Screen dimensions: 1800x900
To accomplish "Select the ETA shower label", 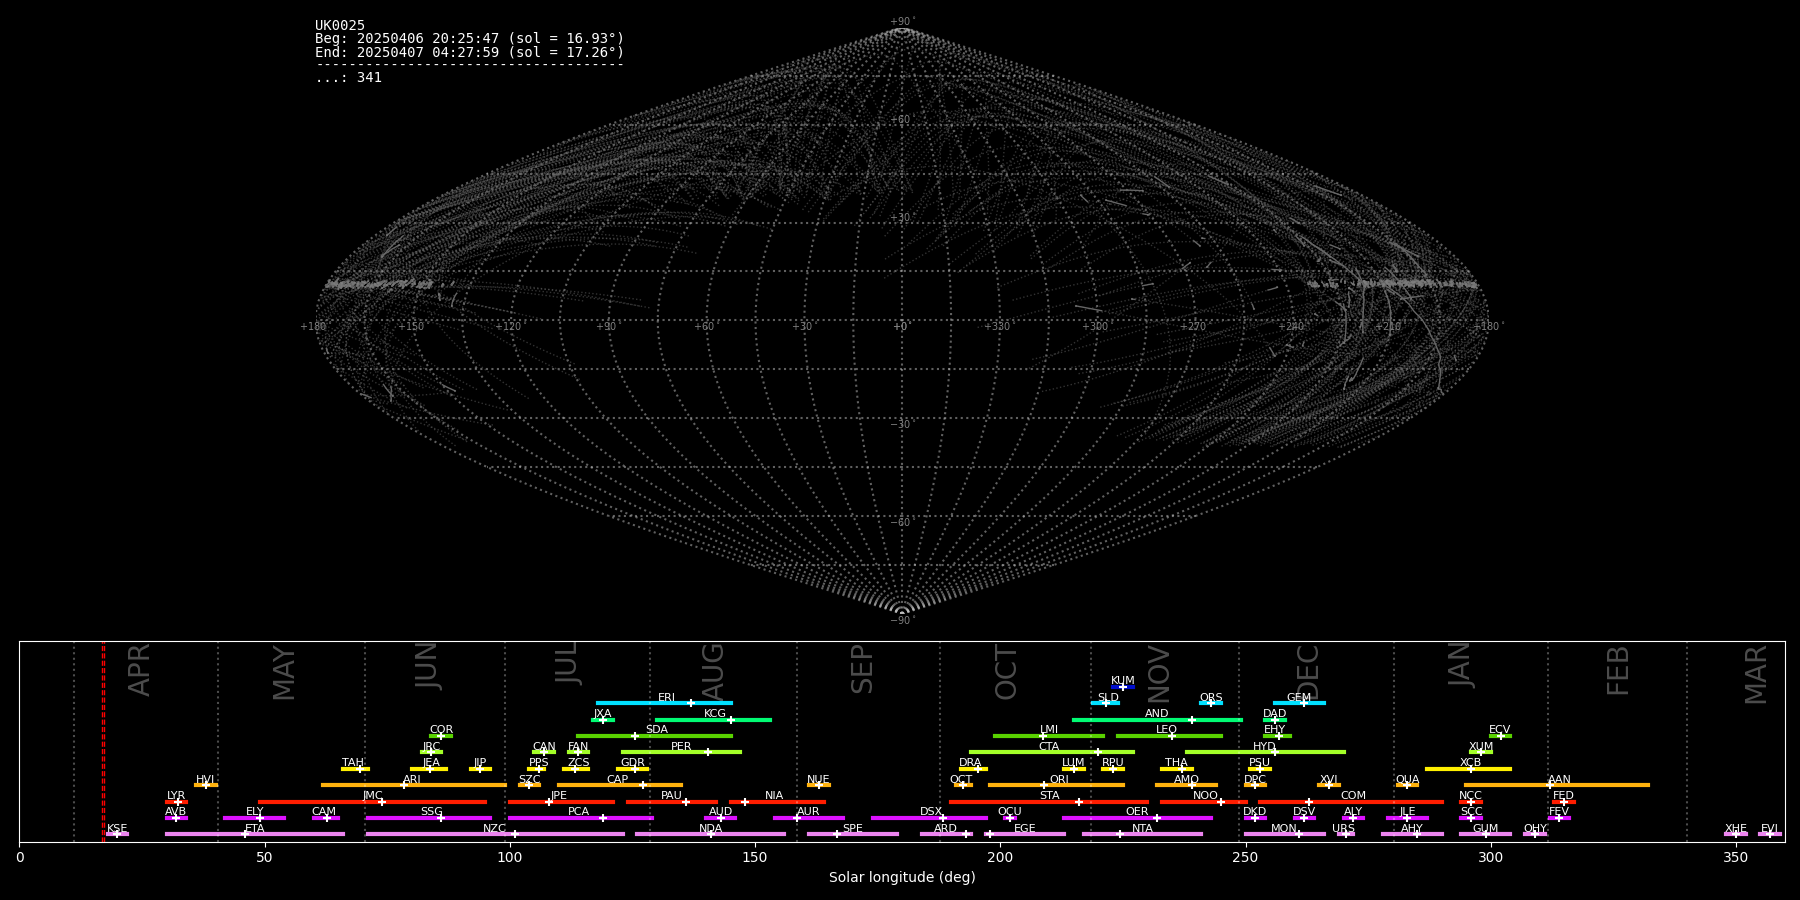I will [x=255, y=829].
